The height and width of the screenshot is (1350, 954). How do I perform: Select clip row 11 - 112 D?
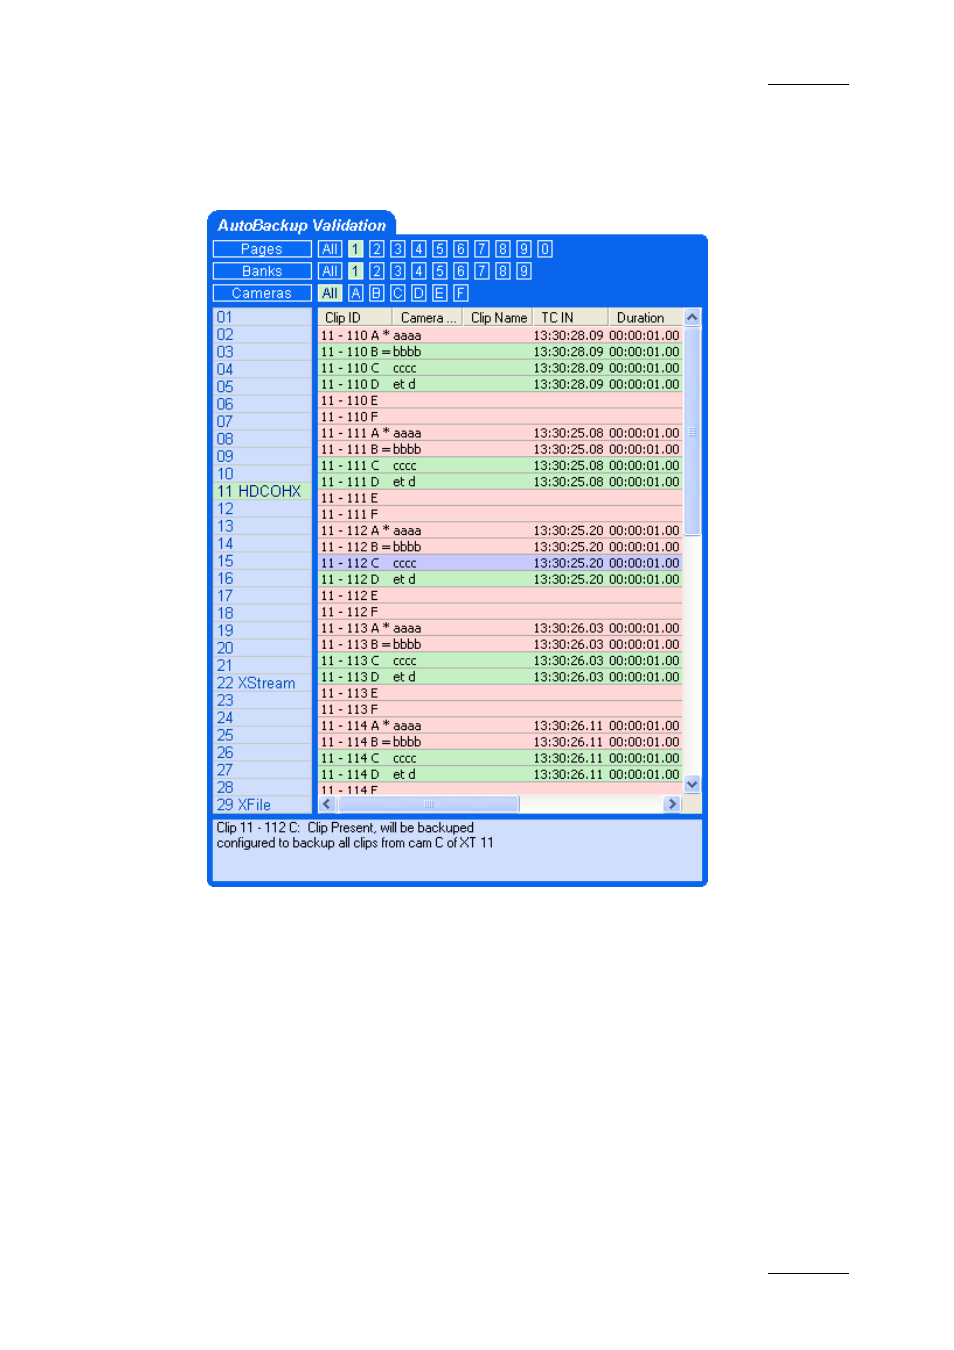500,580
